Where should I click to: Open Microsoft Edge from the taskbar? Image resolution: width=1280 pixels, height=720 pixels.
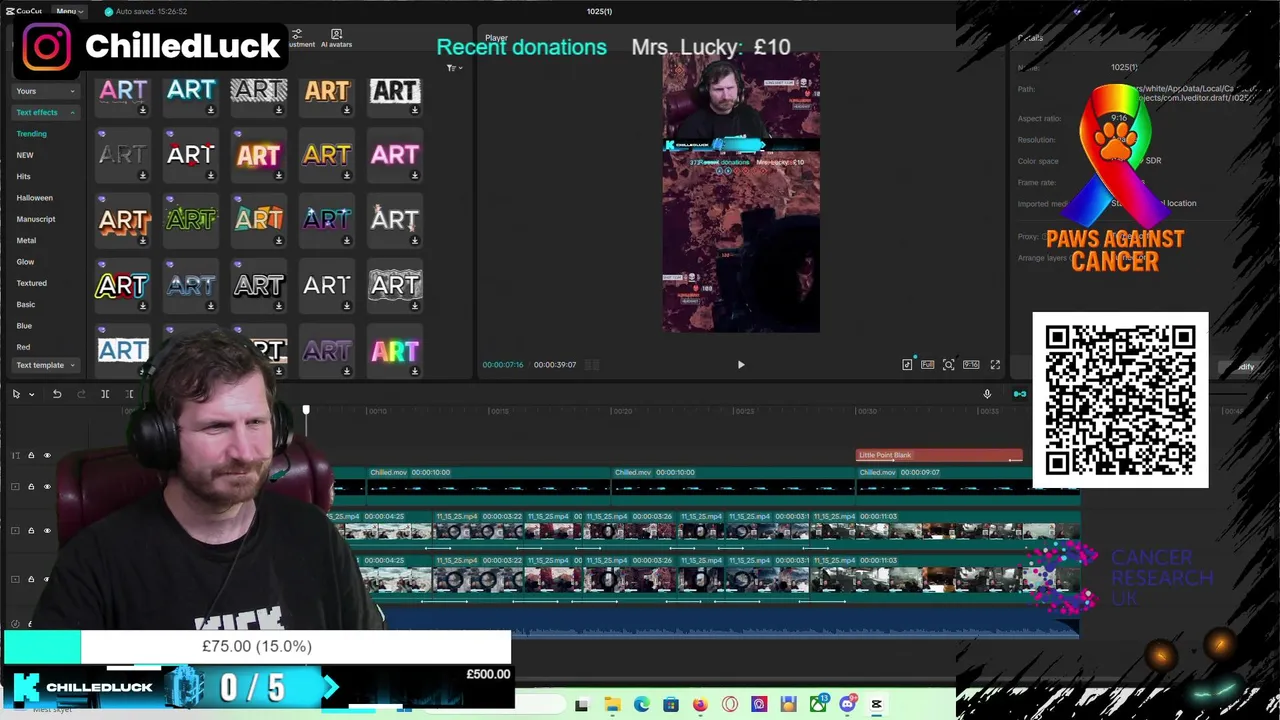(641, 705)
